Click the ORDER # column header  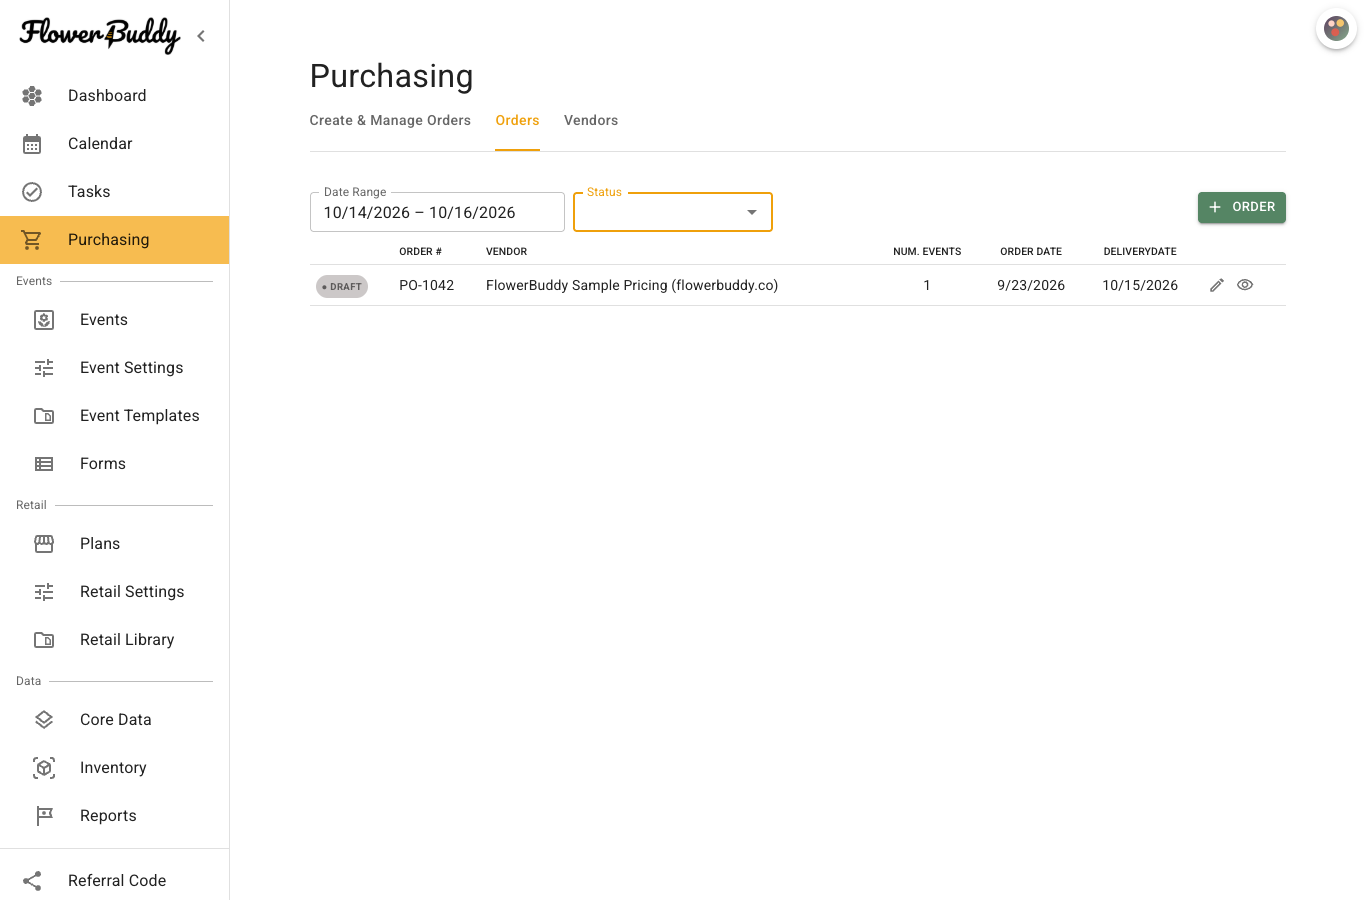coord(420,252)
